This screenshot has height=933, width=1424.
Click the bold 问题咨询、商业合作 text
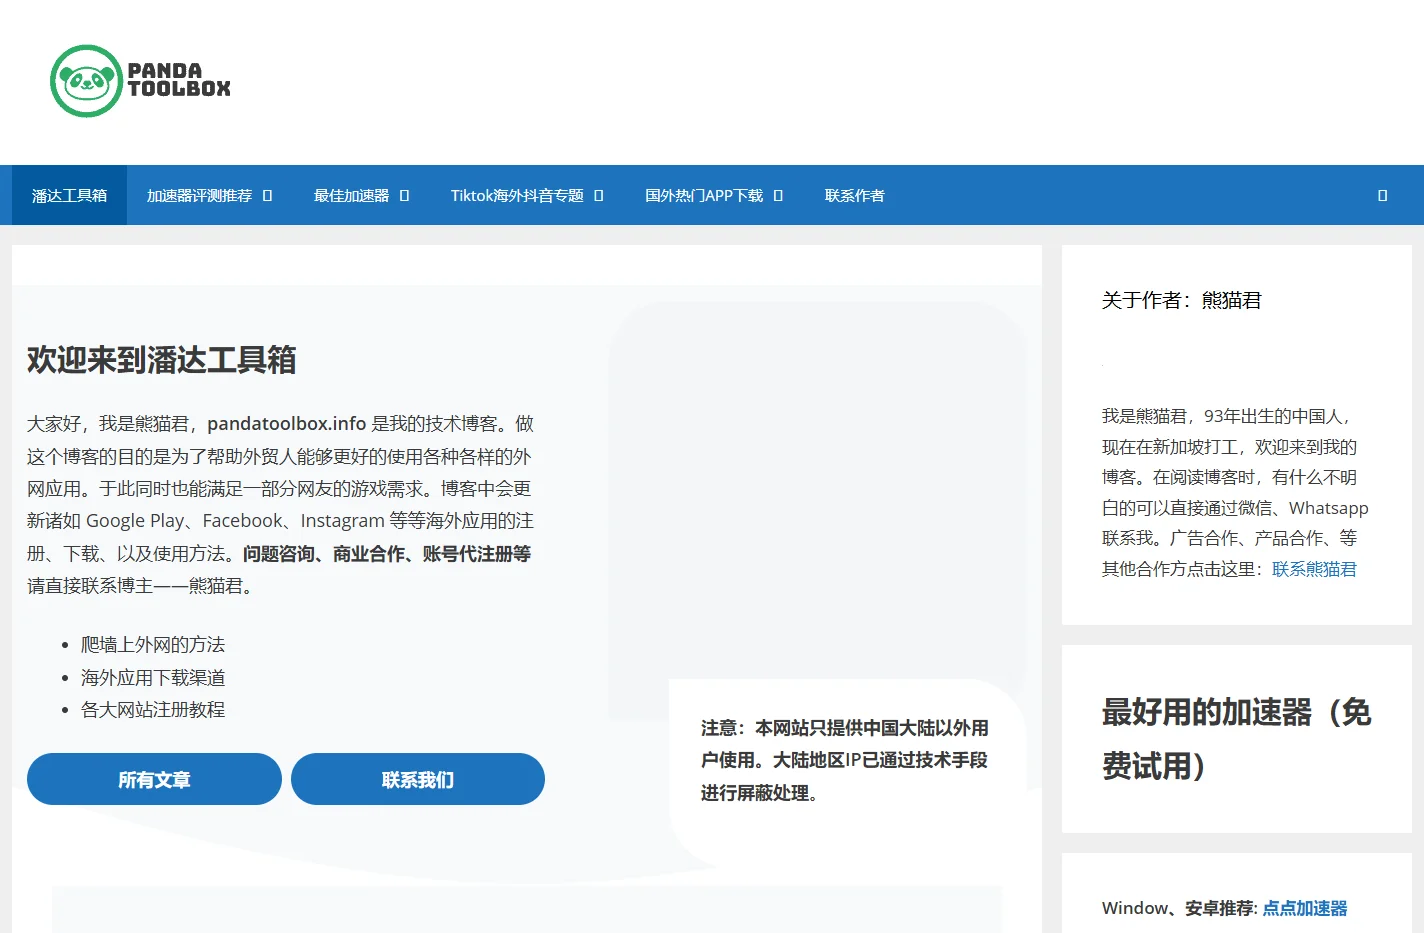[x=387, y=554]
